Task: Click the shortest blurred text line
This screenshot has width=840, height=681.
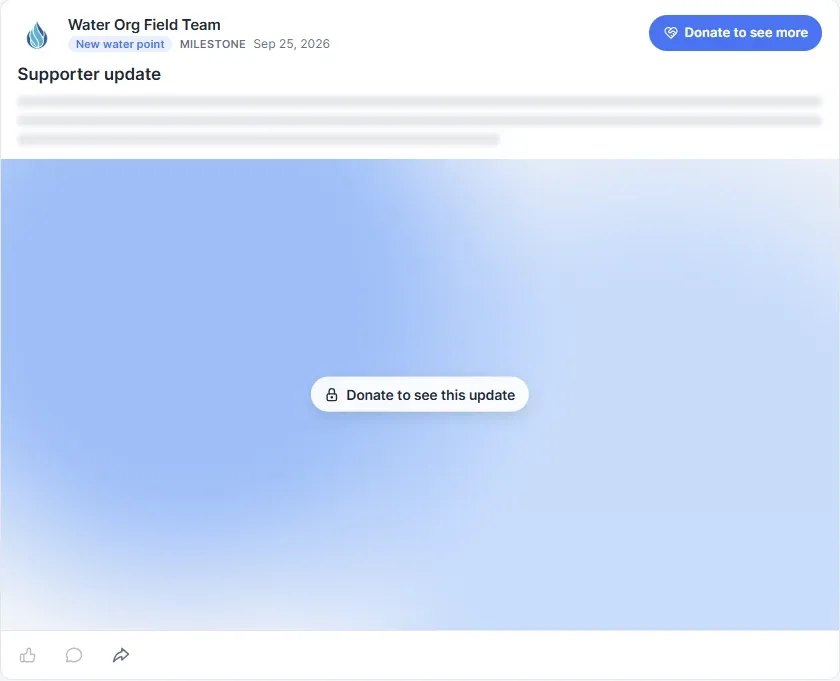Action: [x=258, y=140]
